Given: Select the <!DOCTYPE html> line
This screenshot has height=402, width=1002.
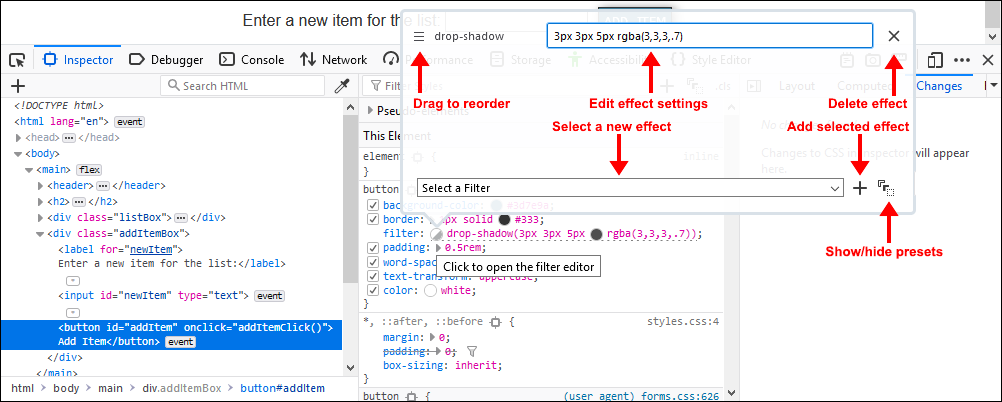Looking at the screenshot, I should pos(59,106).
